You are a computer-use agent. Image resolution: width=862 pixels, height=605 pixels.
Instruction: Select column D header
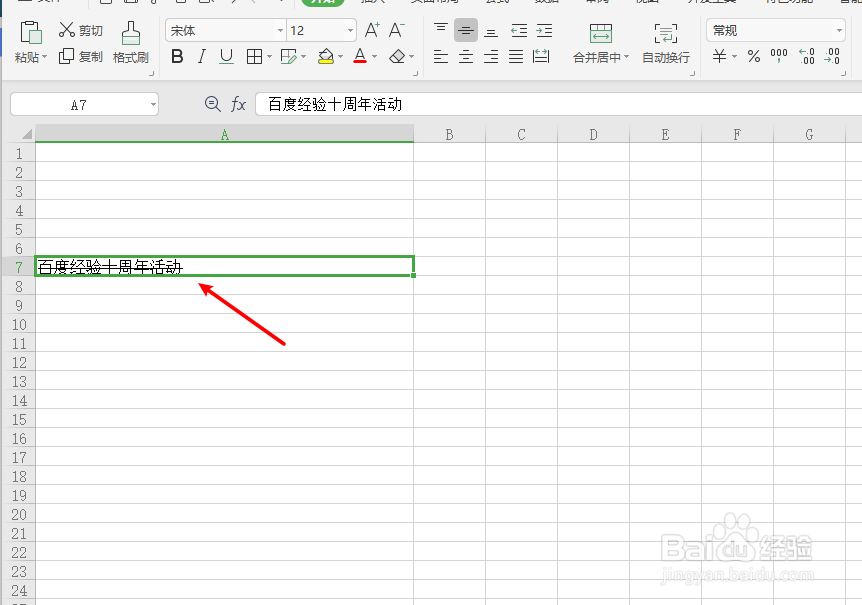[593, 135]
